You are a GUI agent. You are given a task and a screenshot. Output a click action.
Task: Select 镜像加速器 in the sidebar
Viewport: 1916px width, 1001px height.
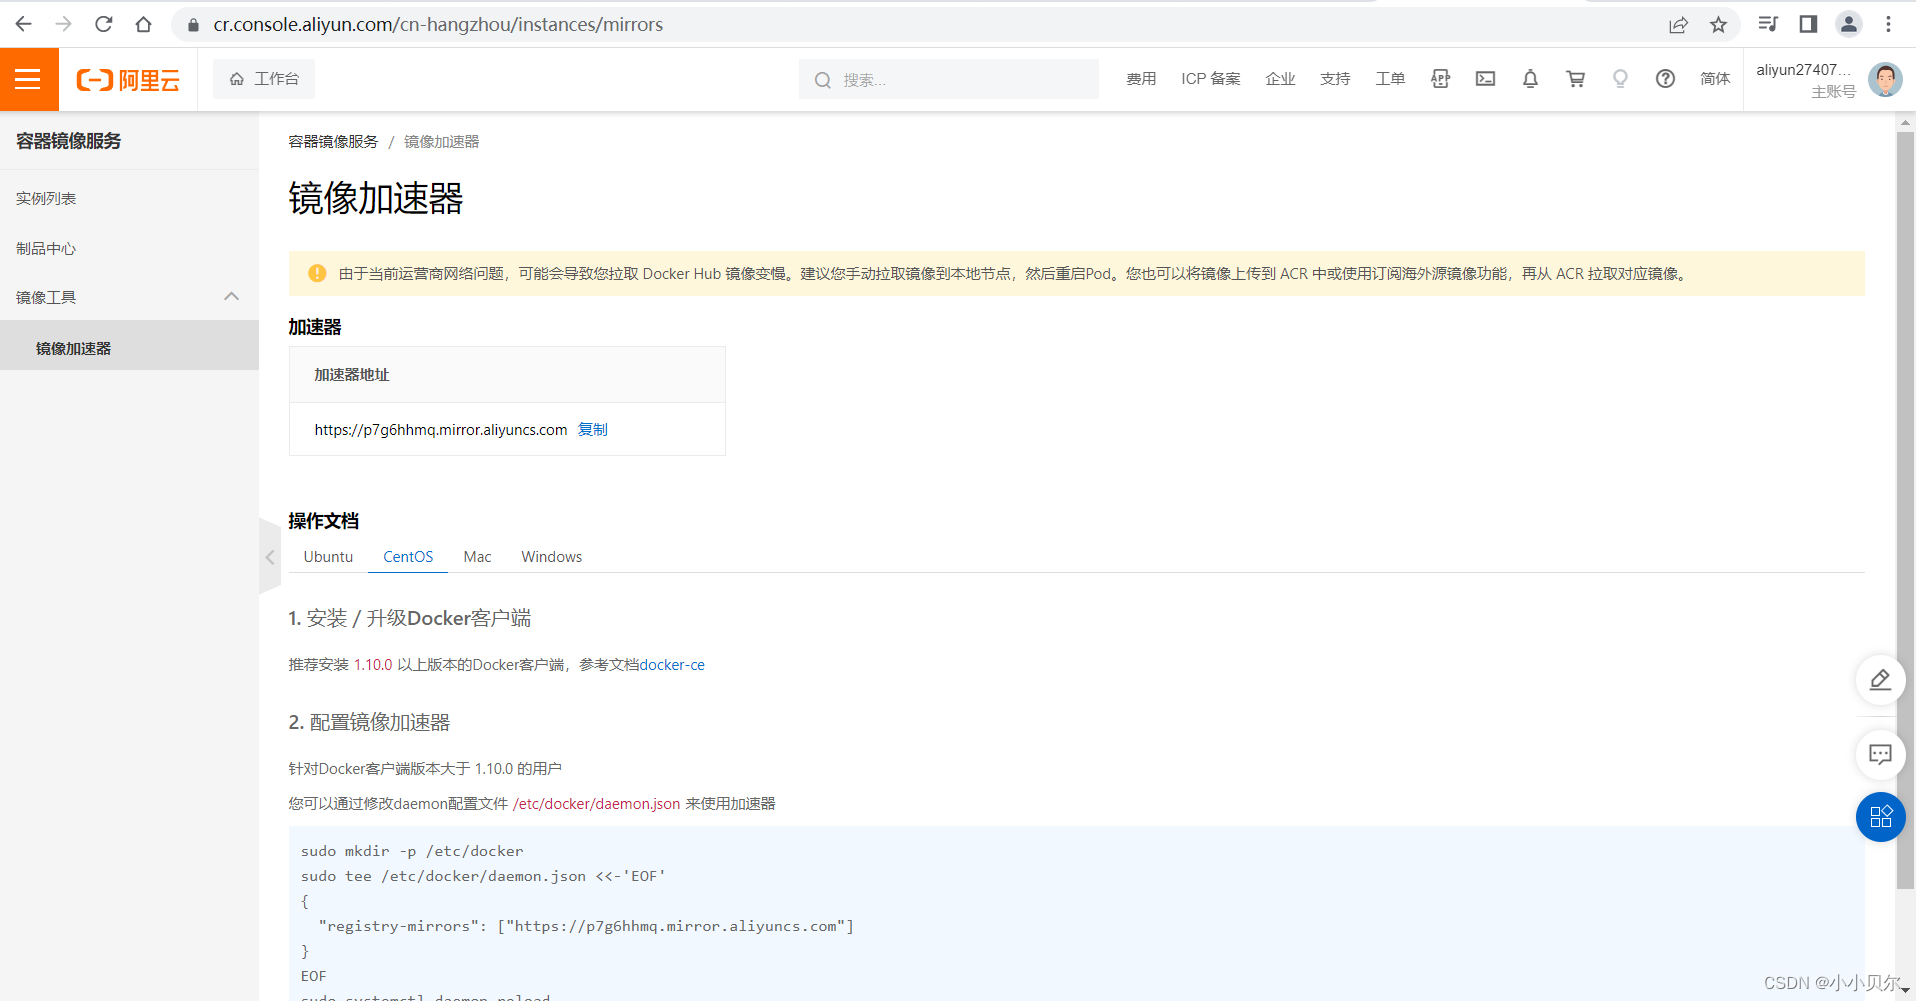(x=129, y=346)
